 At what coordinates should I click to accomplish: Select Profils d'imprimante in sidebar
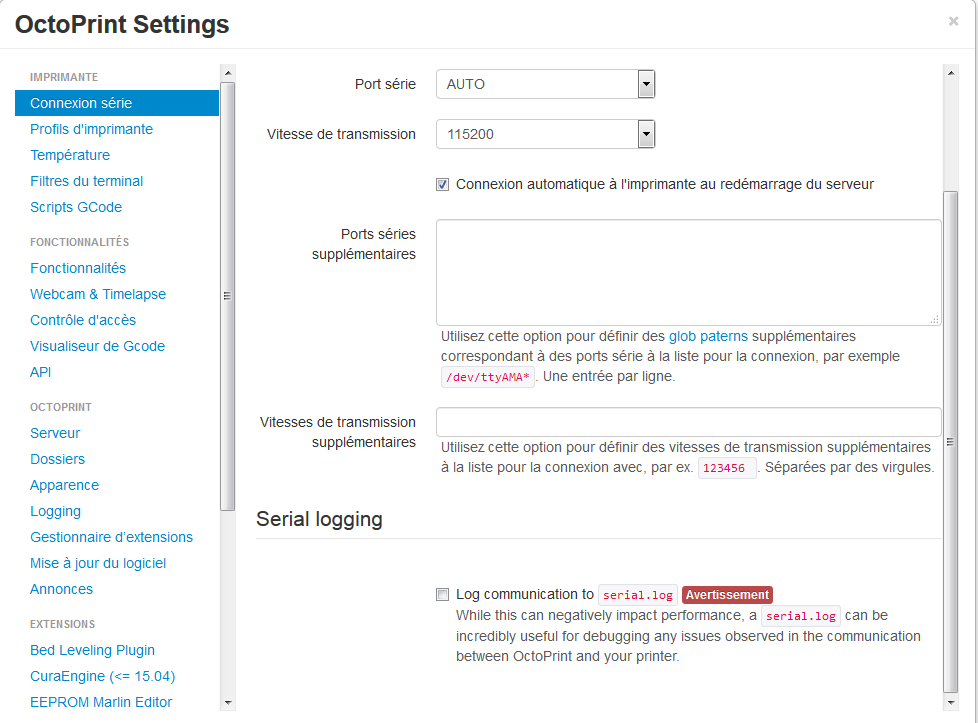91,129
